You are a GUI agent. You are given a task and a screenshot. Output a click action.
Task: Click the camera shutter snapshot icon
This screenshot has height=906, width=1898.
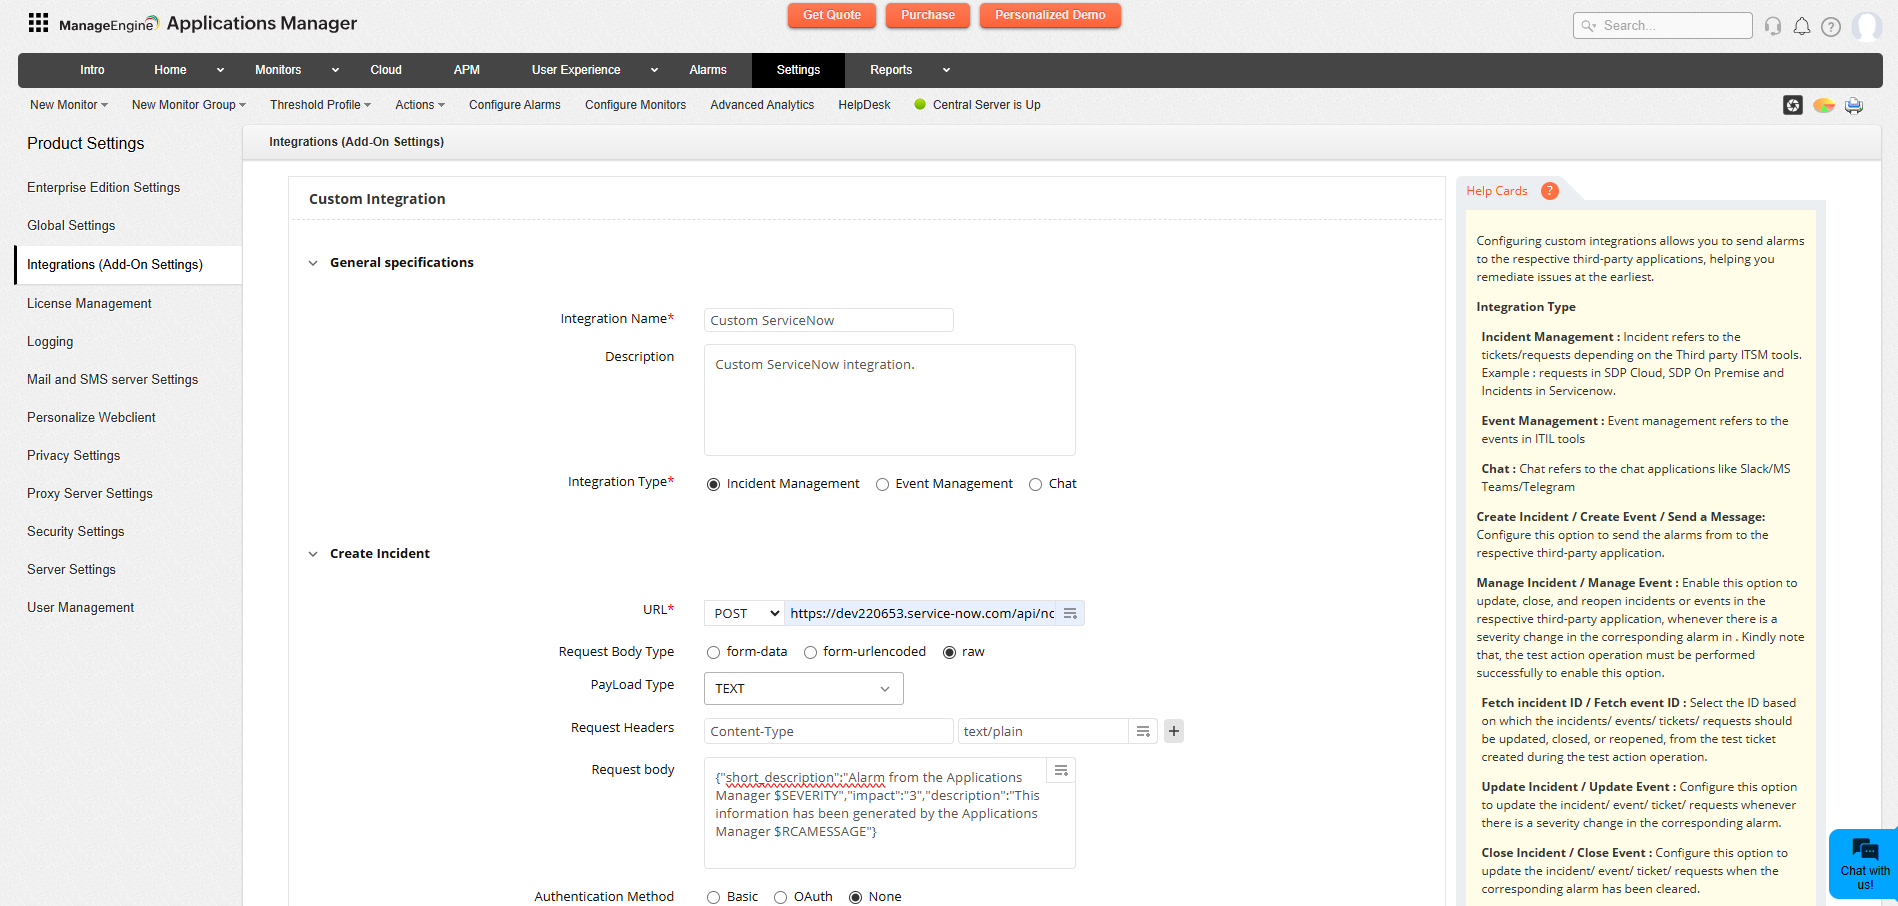[1793, 105]
